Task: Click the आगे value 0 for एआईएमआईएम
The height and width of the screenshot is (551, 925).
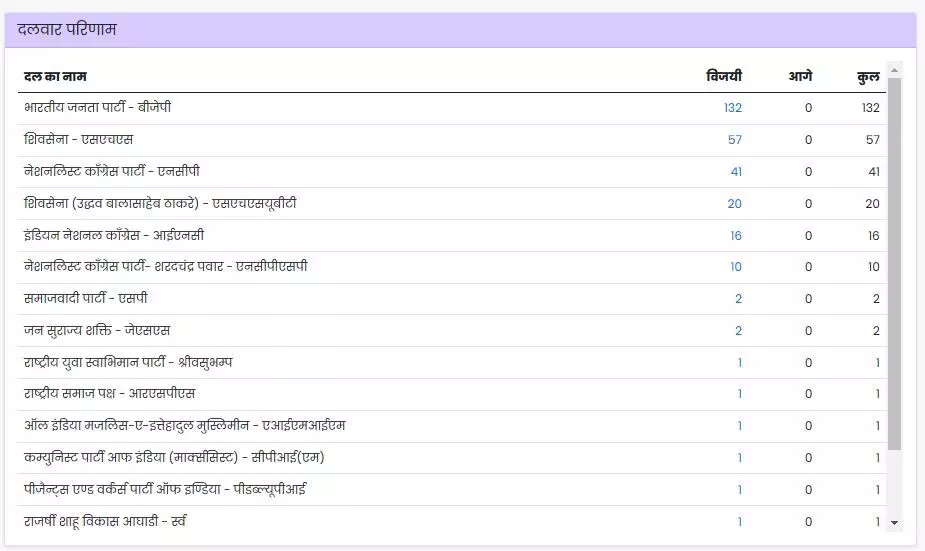Action: pyautogui.click(x=808, y=425)
